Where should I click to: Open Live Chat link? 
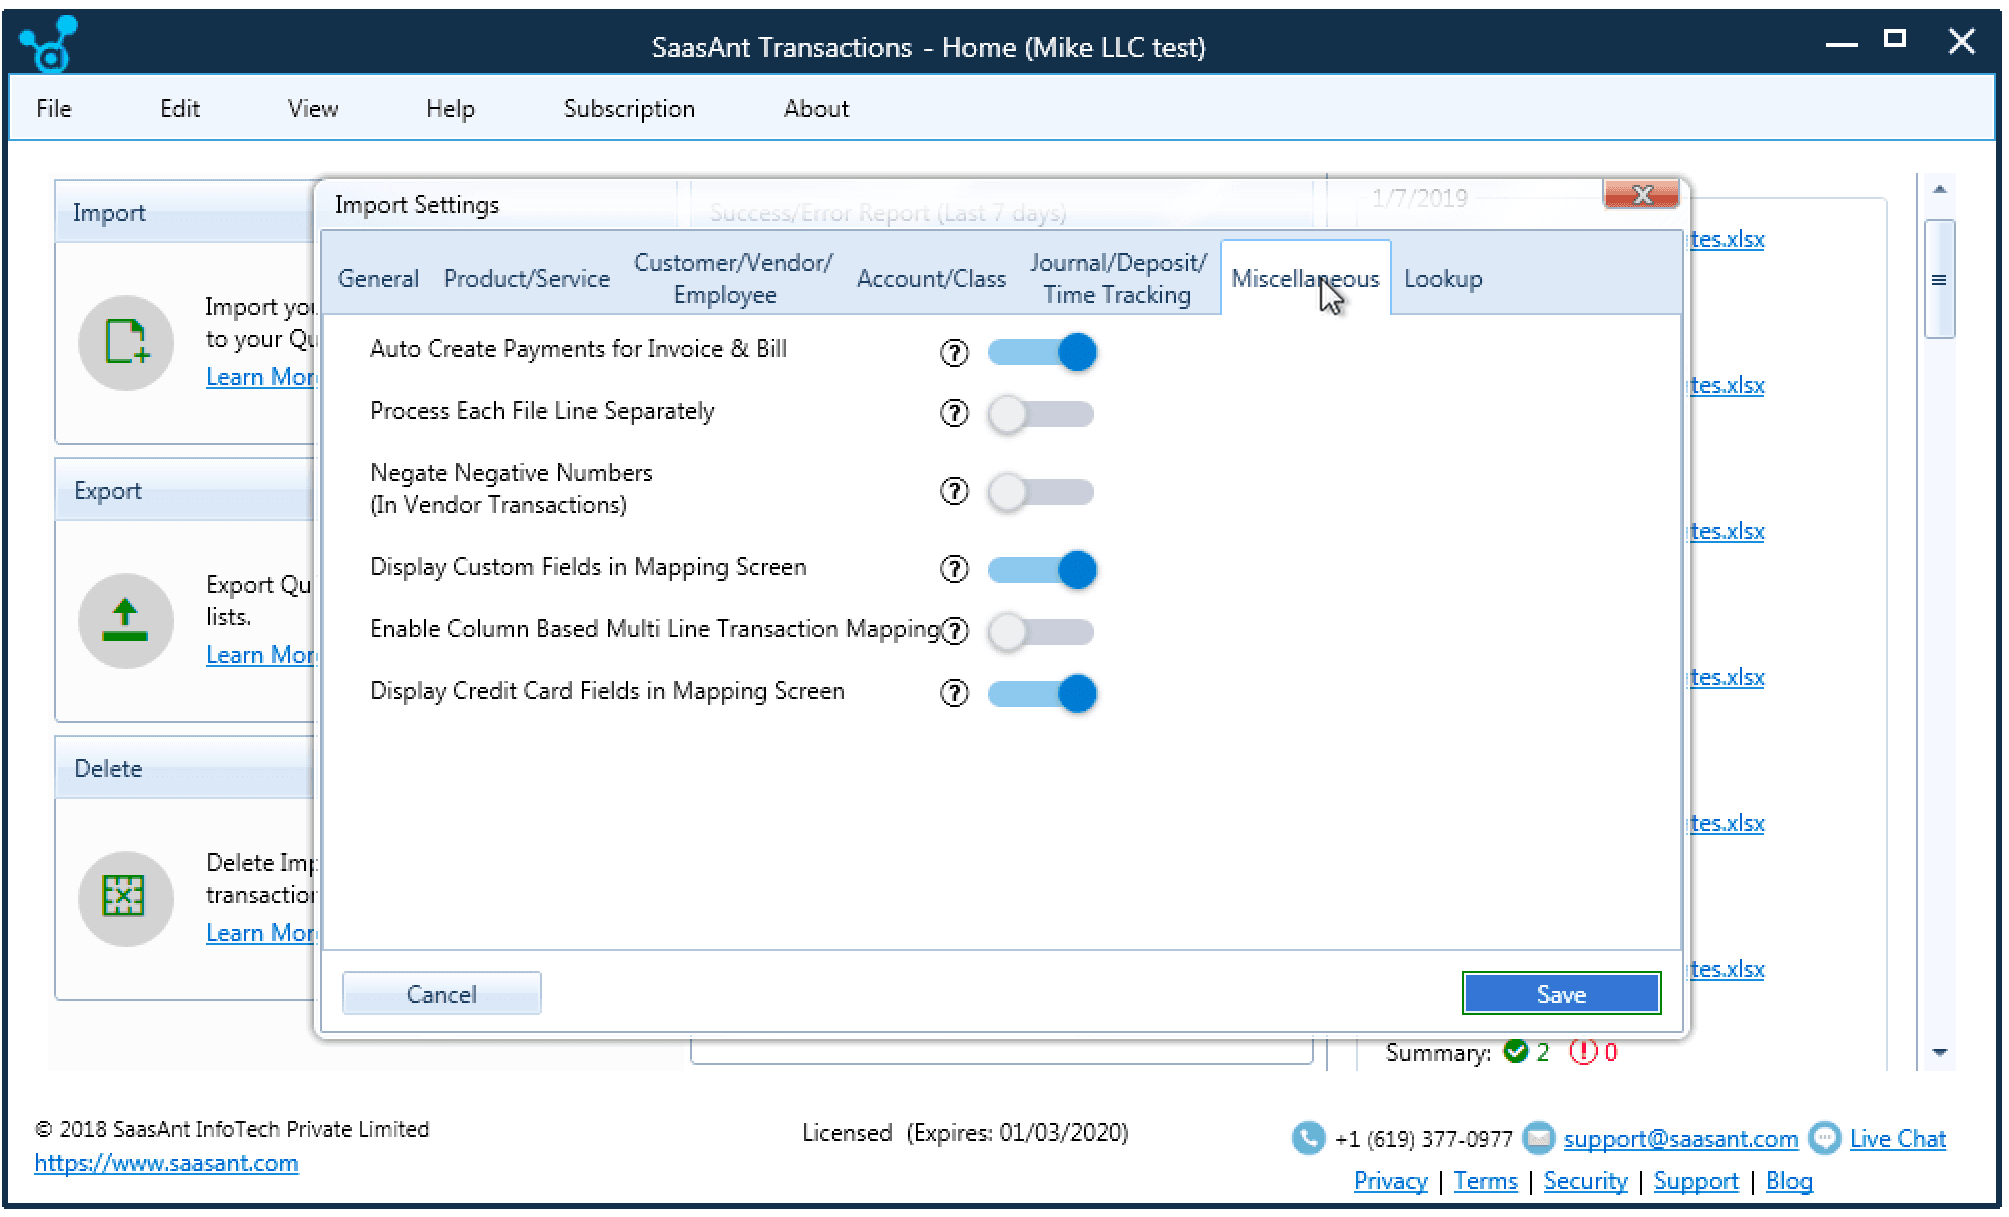pos(1897,1138)
